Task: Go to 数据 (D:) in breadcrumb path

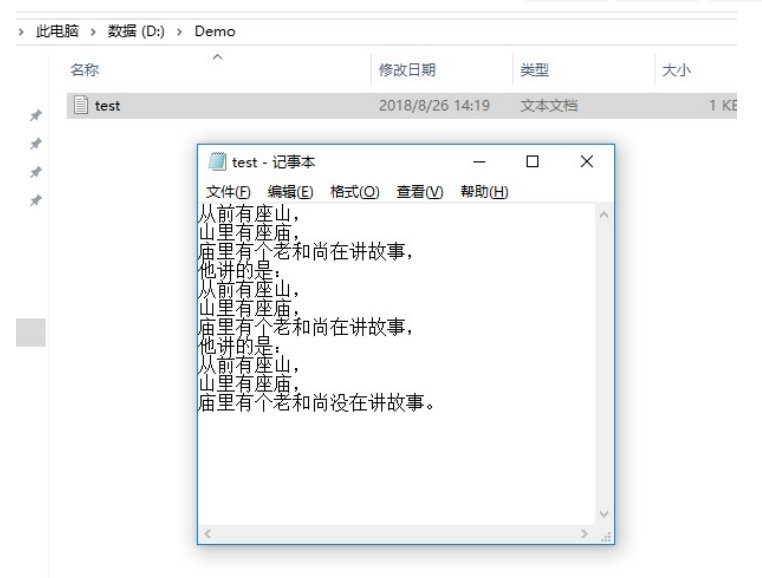Action: tap(136, 32)
